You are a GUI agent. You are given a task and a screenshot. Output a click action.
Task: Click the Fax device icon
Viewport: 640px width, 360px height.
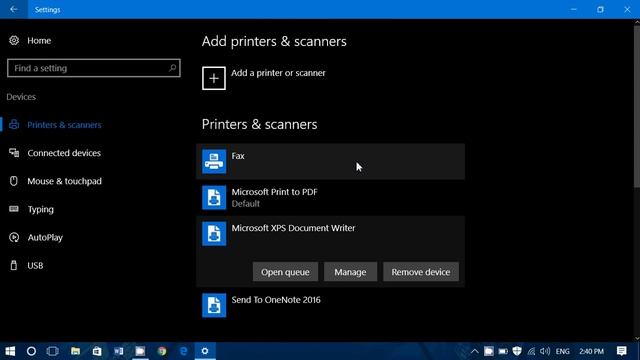tap(214, 161)
